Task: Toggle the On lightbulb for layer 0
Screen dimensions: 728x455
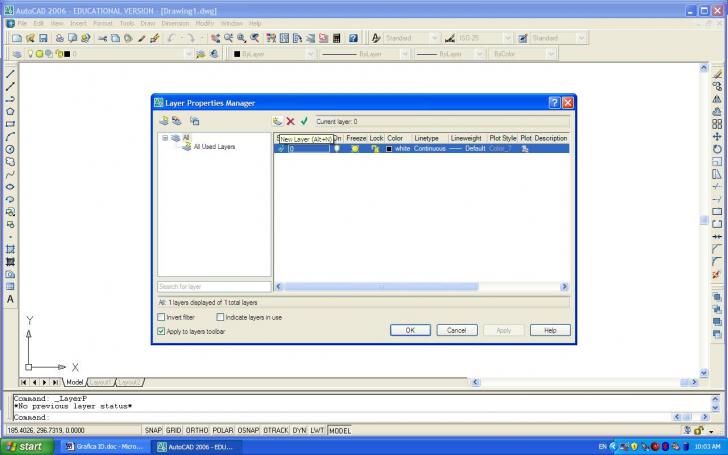Action: [337, 149]
